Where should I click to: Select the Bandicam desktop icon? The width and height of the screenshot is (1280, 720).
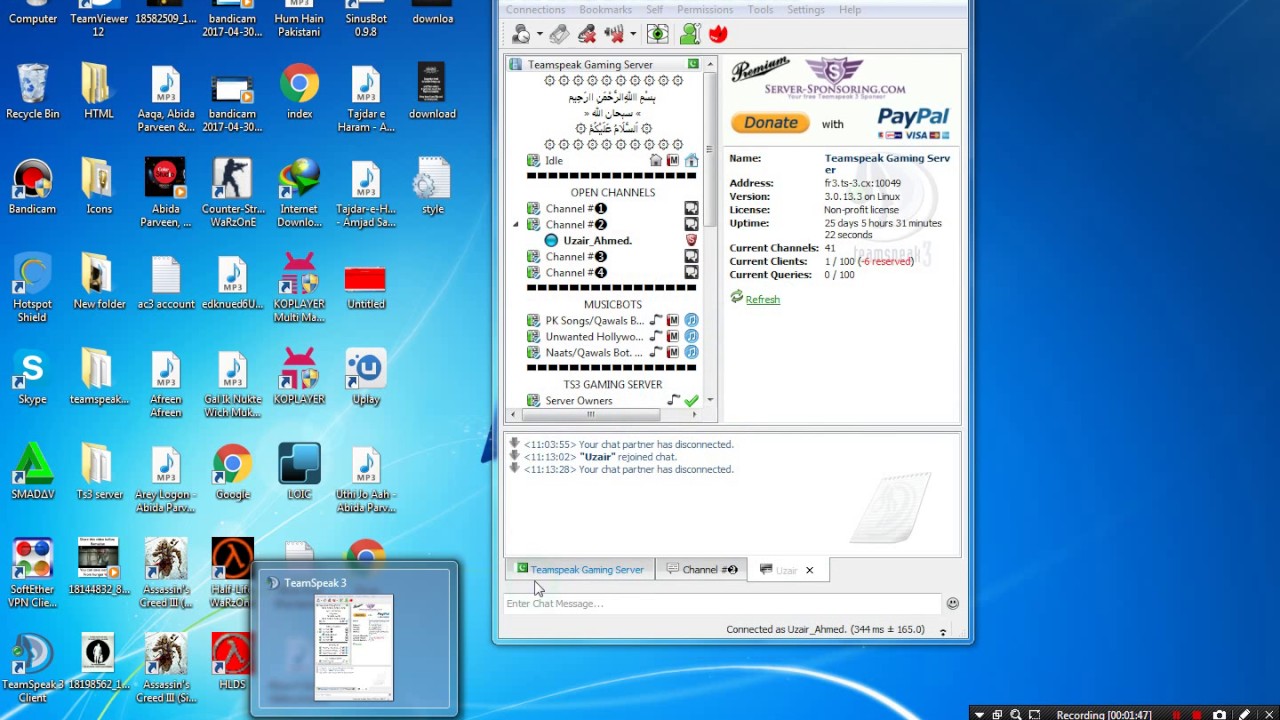pos(32,187)
